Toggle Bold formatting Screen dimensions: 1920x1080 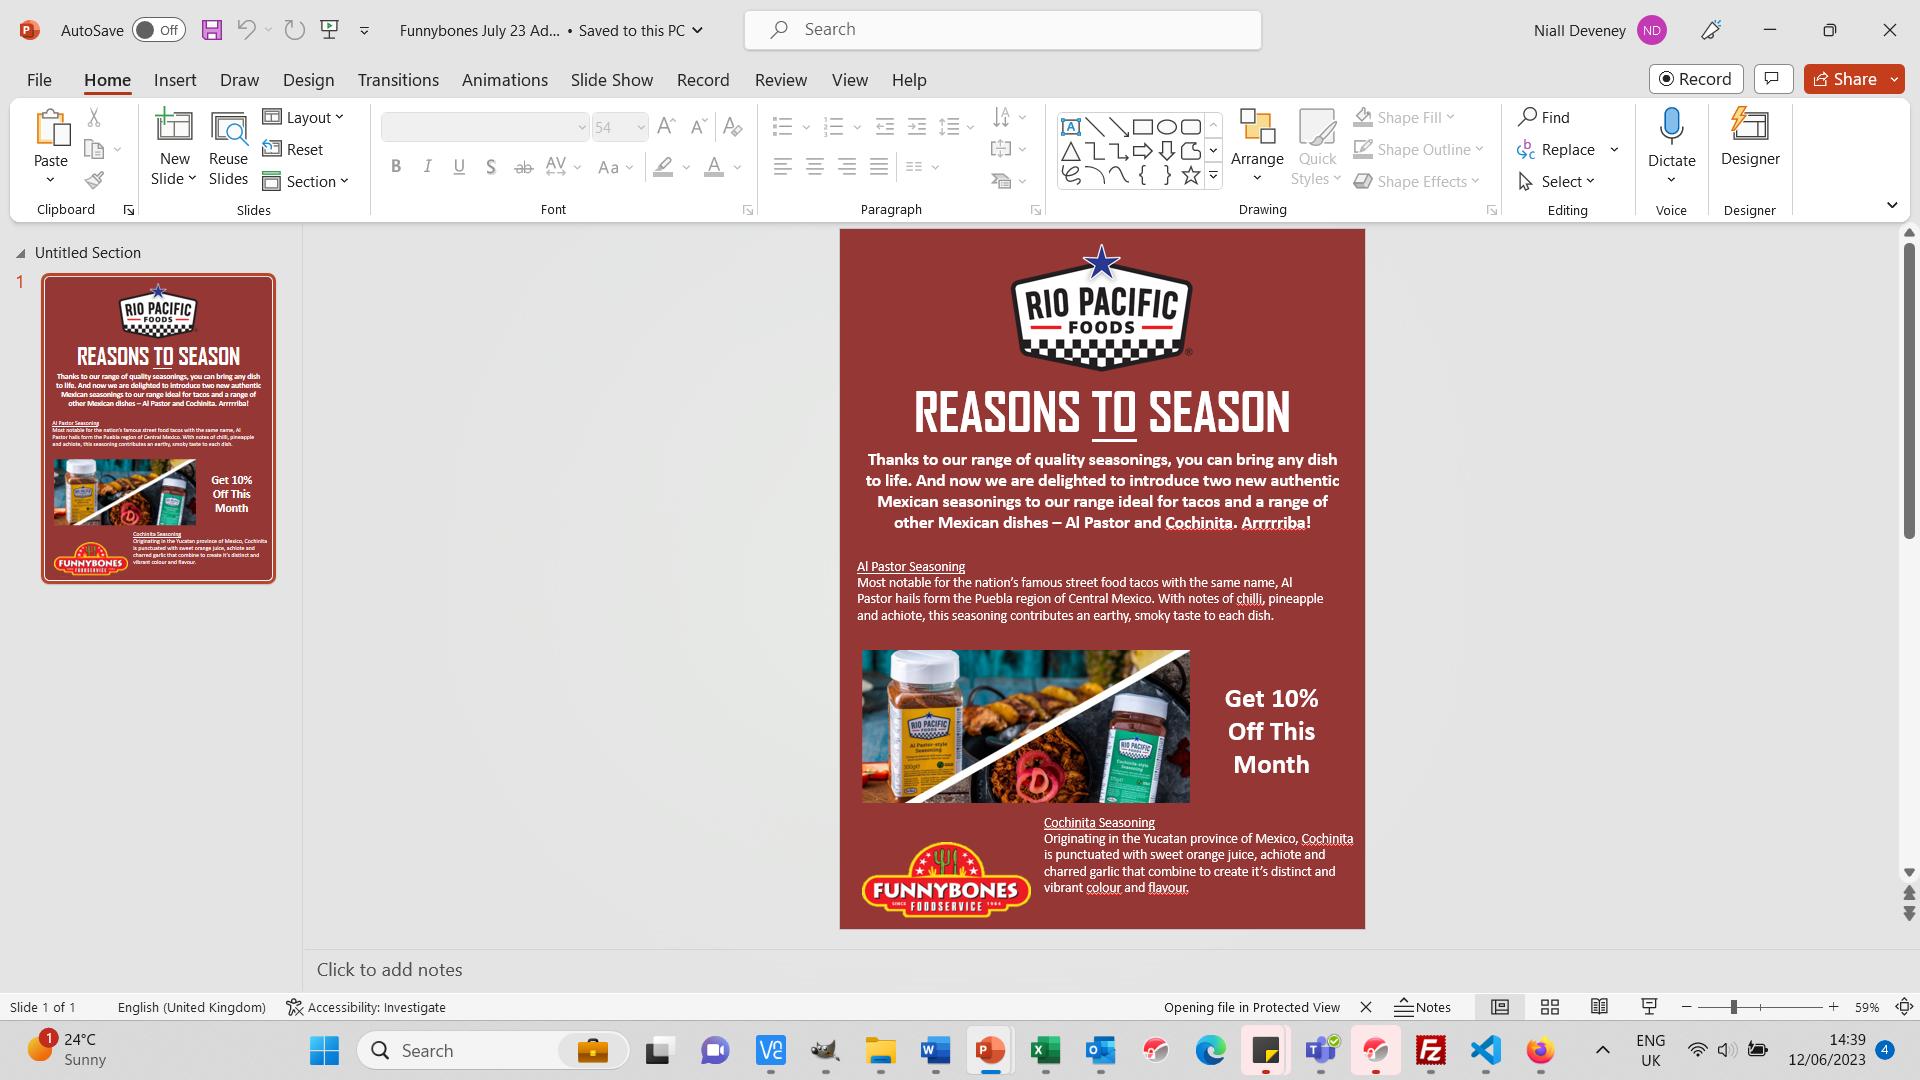(396, 167)
